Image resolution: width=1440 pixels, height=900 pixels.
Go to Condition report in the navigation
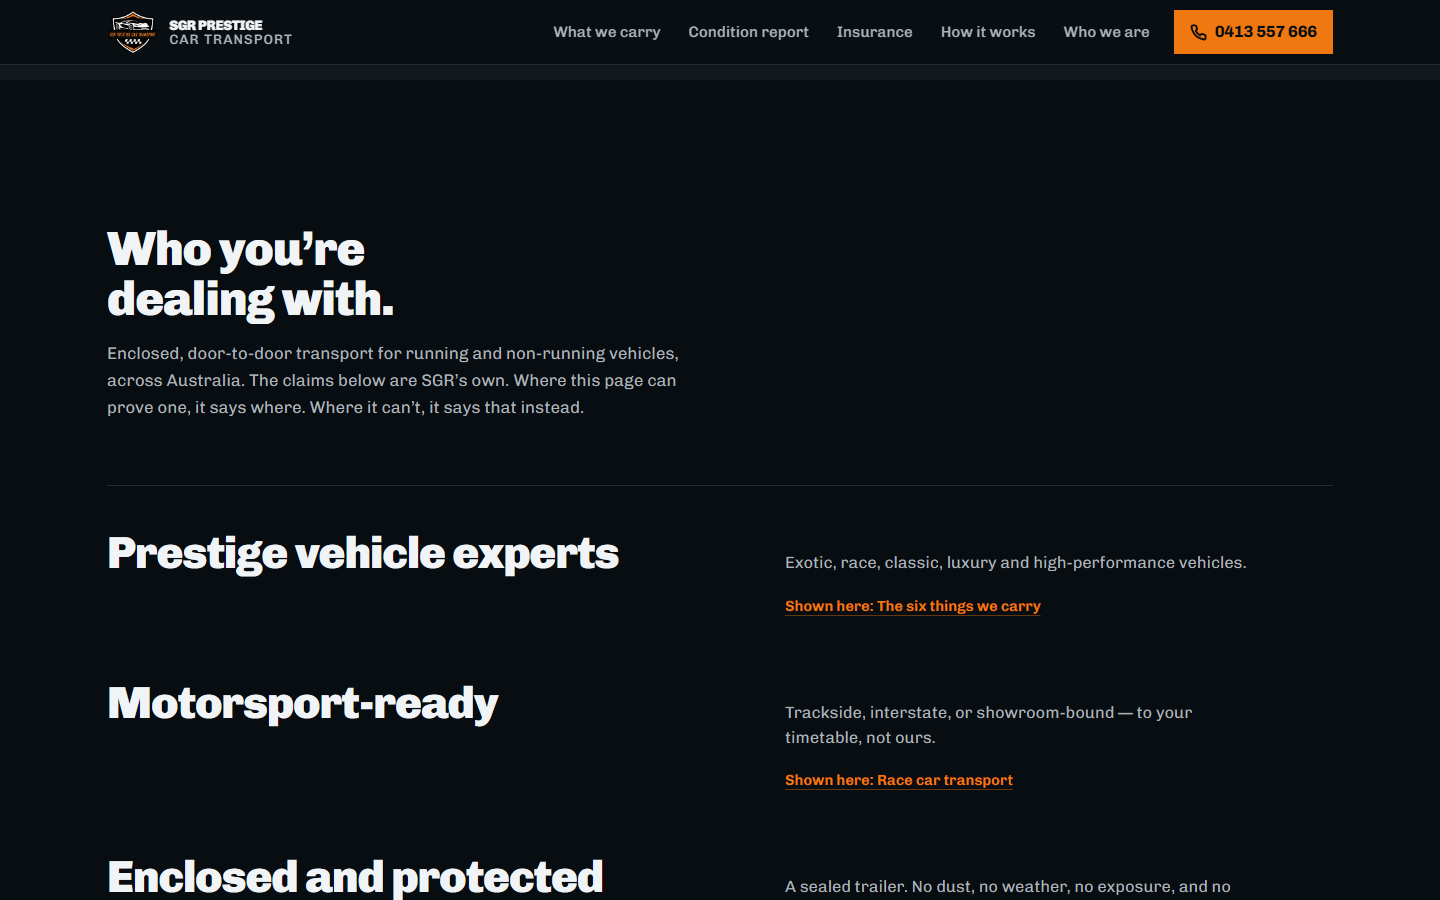[748, 32]
